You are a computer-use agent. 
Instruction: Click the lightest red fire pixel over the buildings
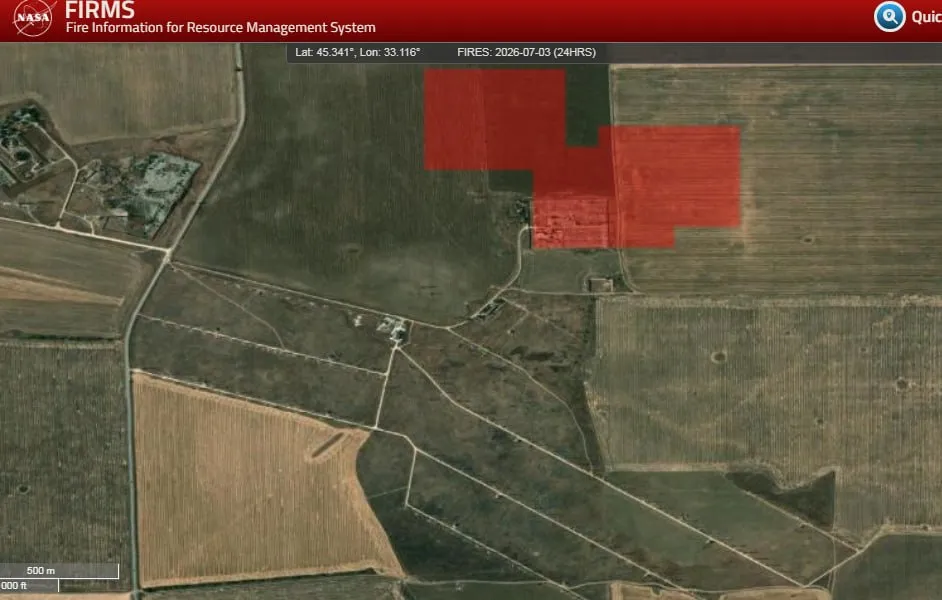coord(570,223)
